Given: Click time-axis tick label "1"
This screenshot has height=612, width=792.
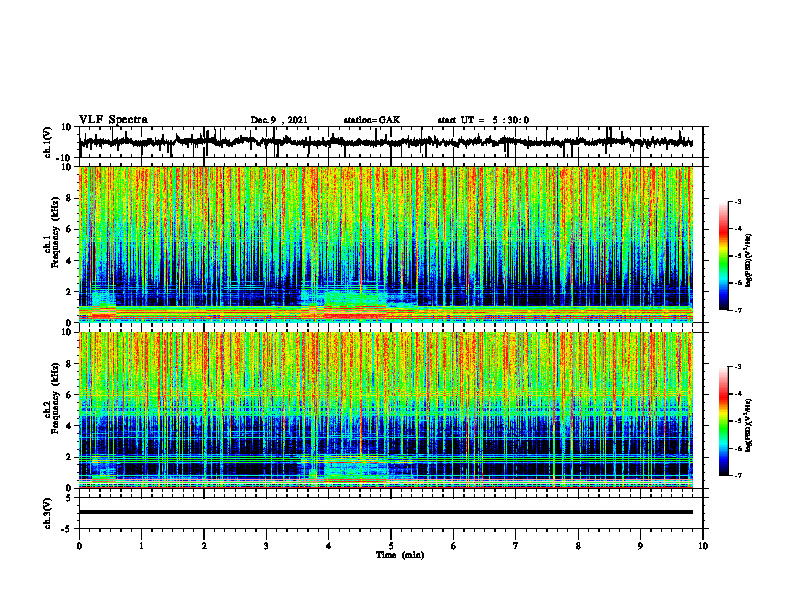Looking at the screenshot, I should [x=141, y=546].
